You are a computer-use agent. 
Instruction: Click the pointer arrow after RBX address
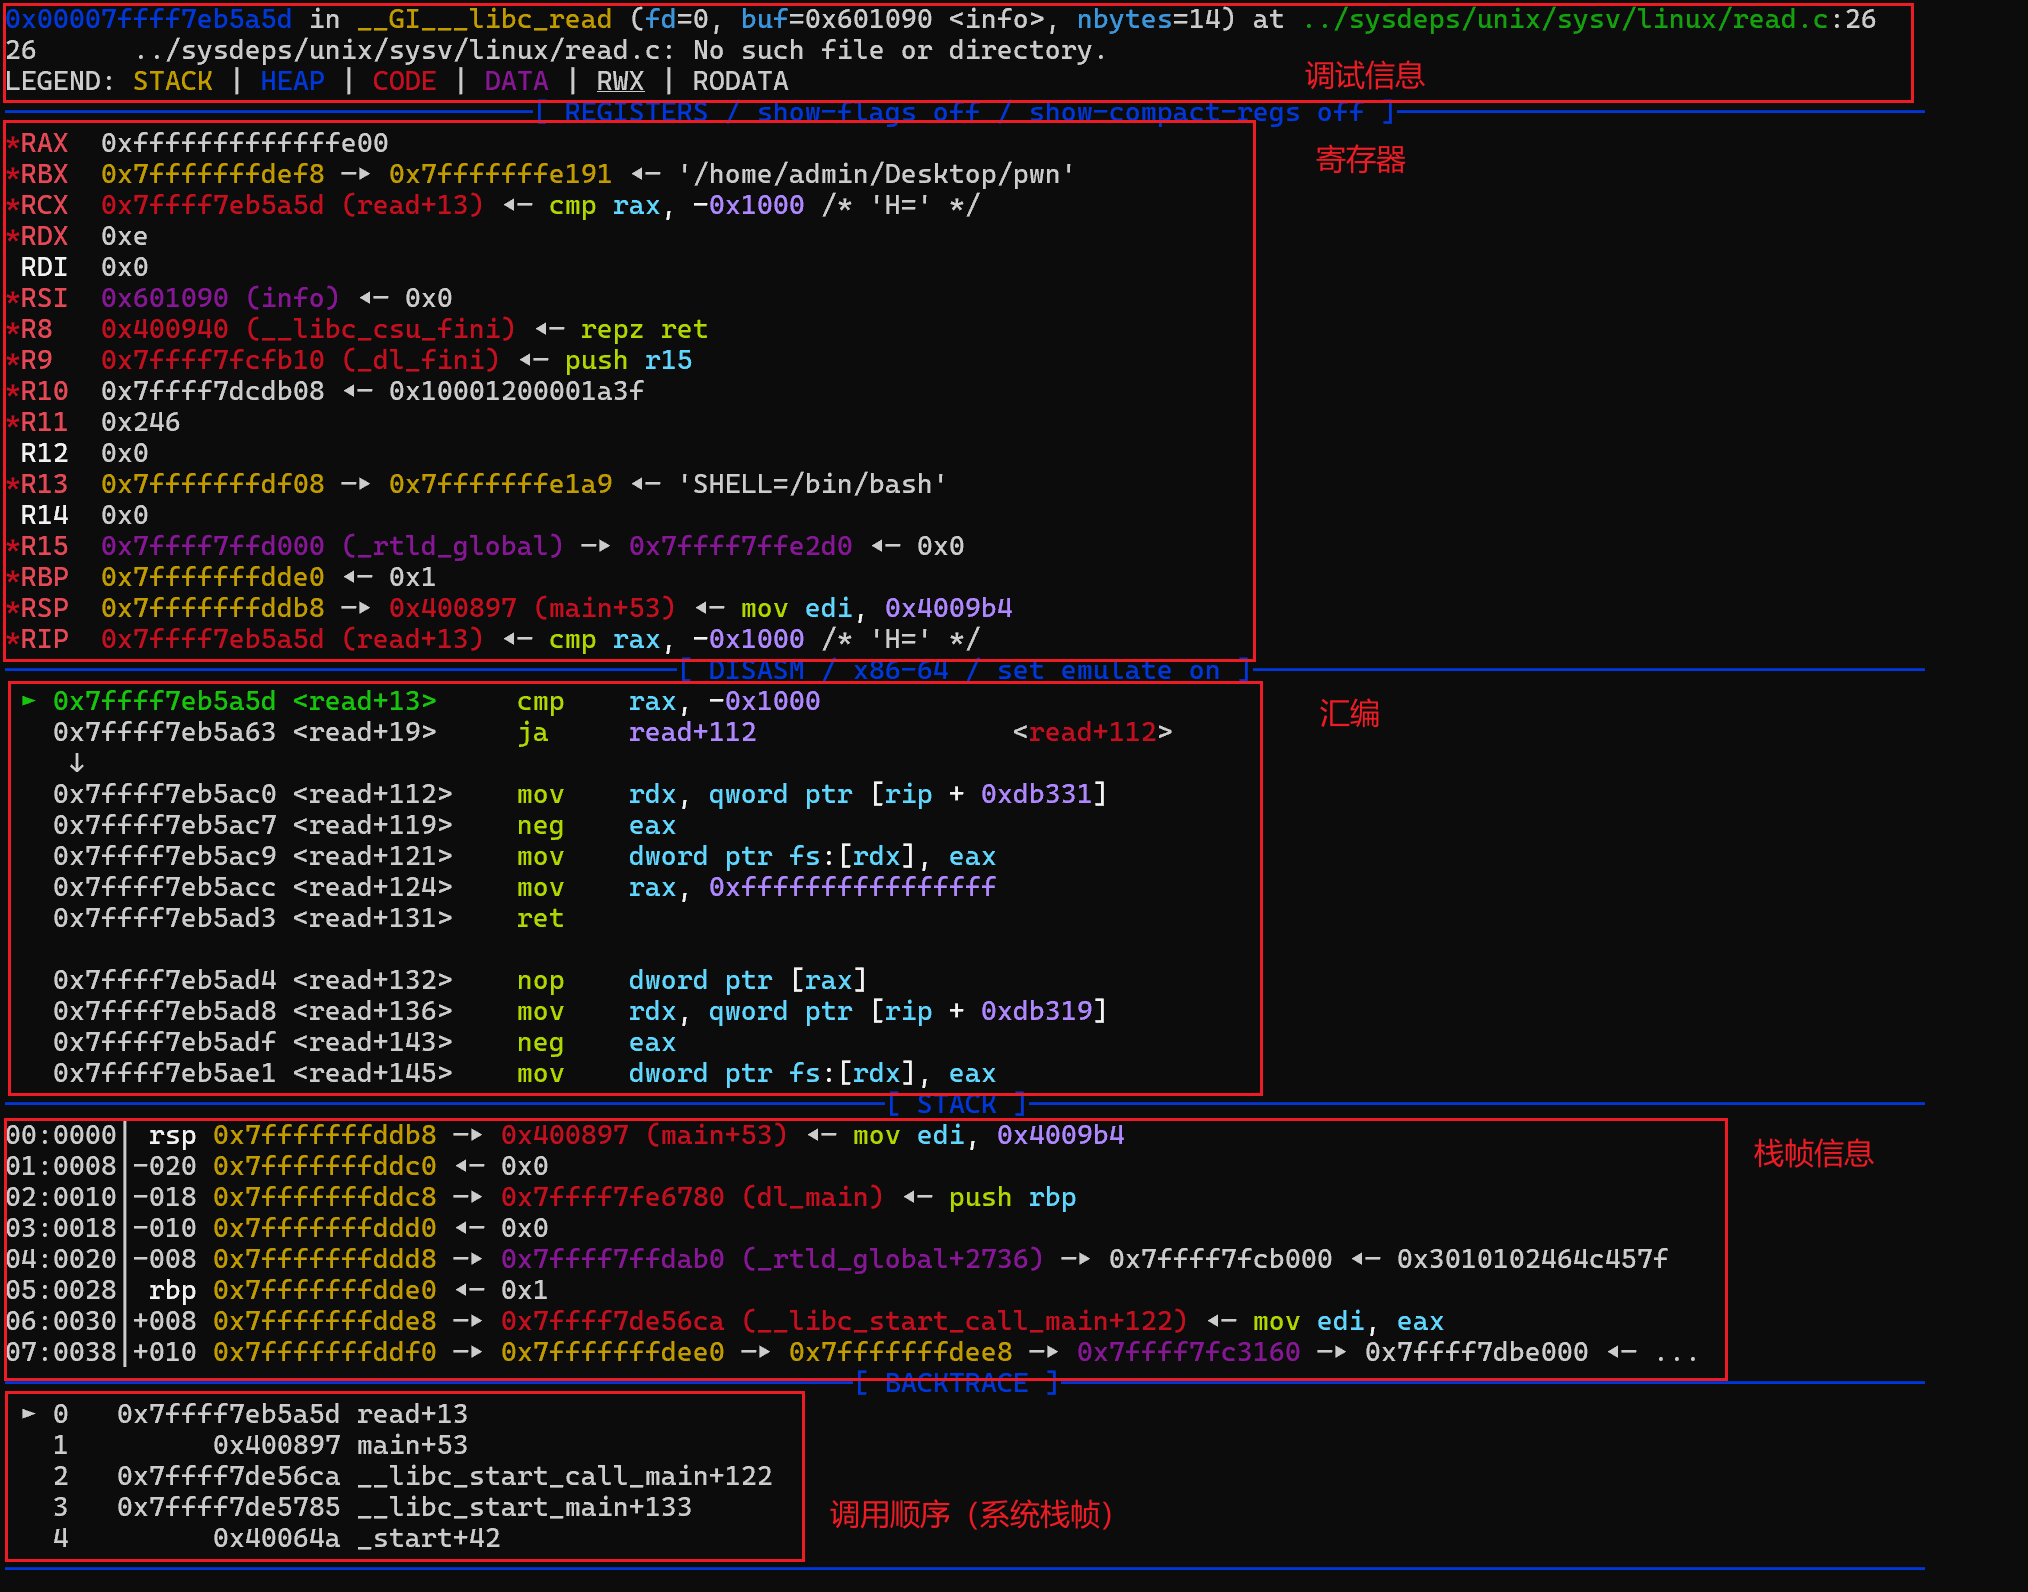[356, 174]
